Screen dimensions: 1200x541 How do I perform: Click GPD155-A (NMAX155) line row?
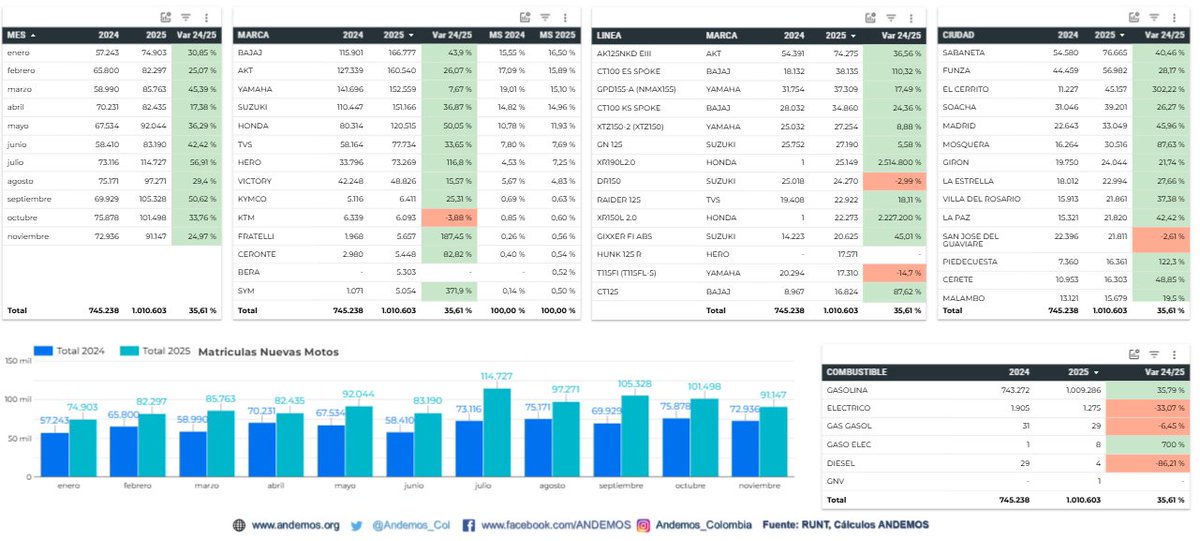[x=759, y=89]
